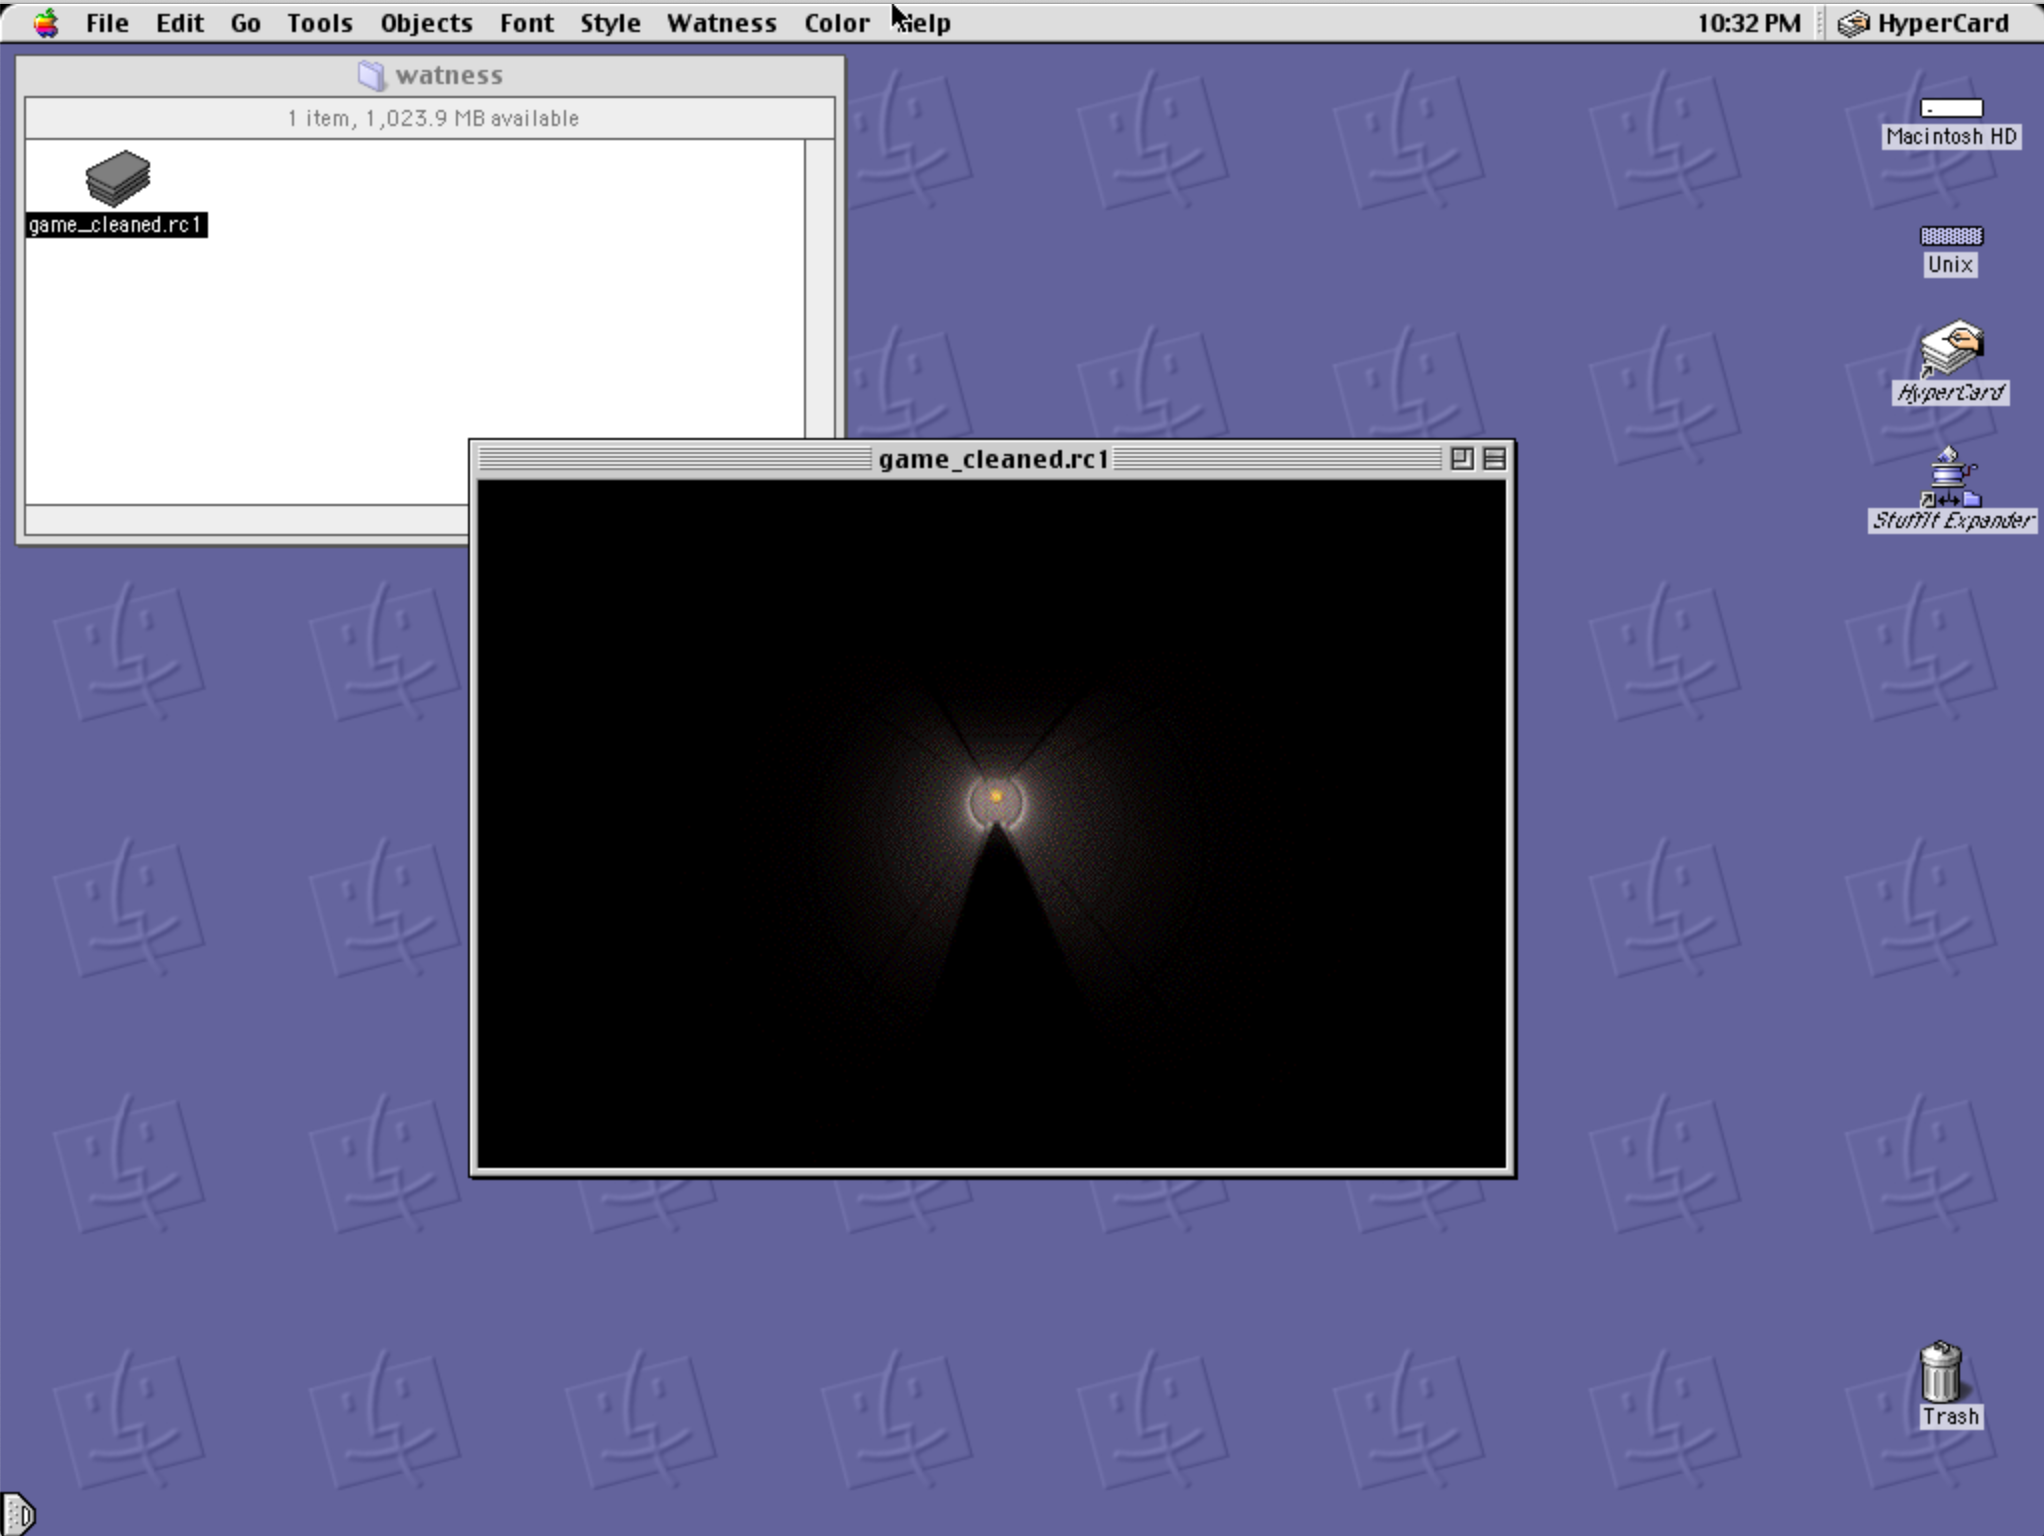Open the Color menu
The image size is (2044, 1536).
click(x=836, y=23)
